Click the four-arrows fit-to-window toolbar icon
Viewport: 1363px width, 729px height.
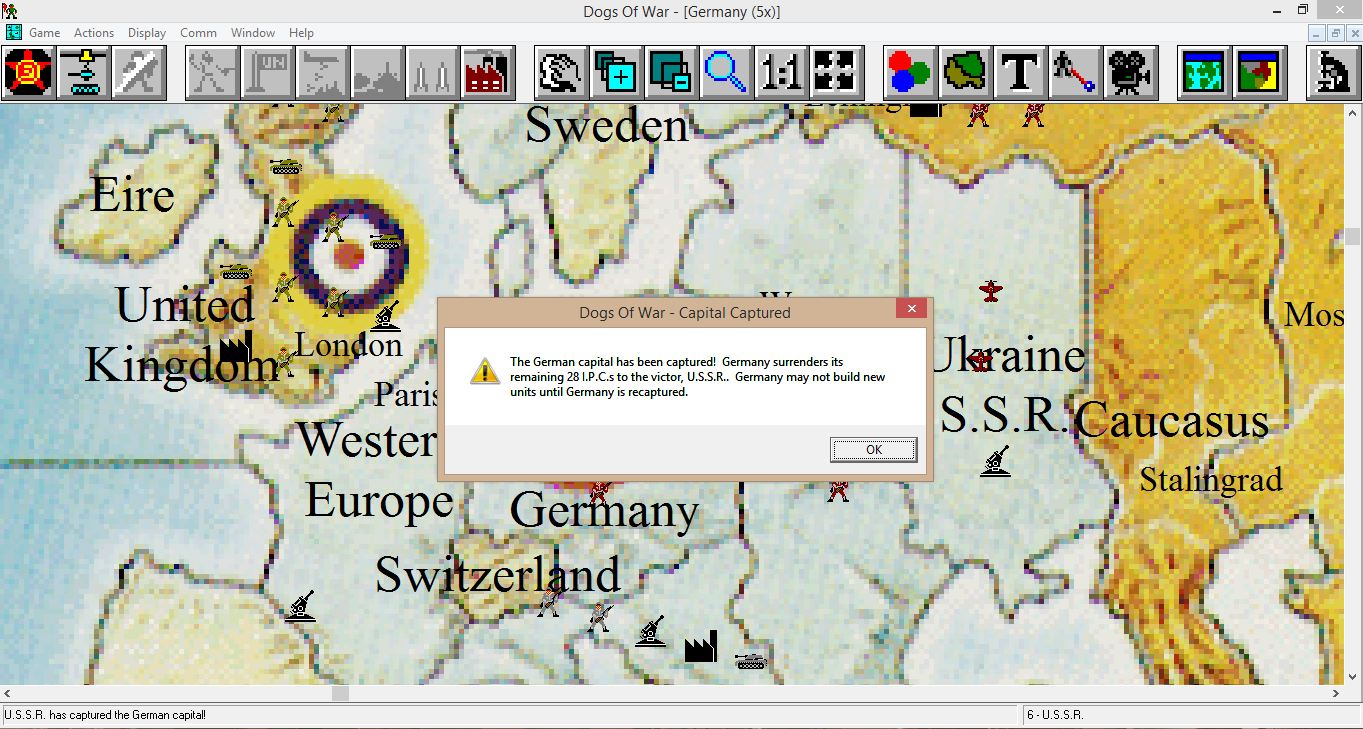836,73
